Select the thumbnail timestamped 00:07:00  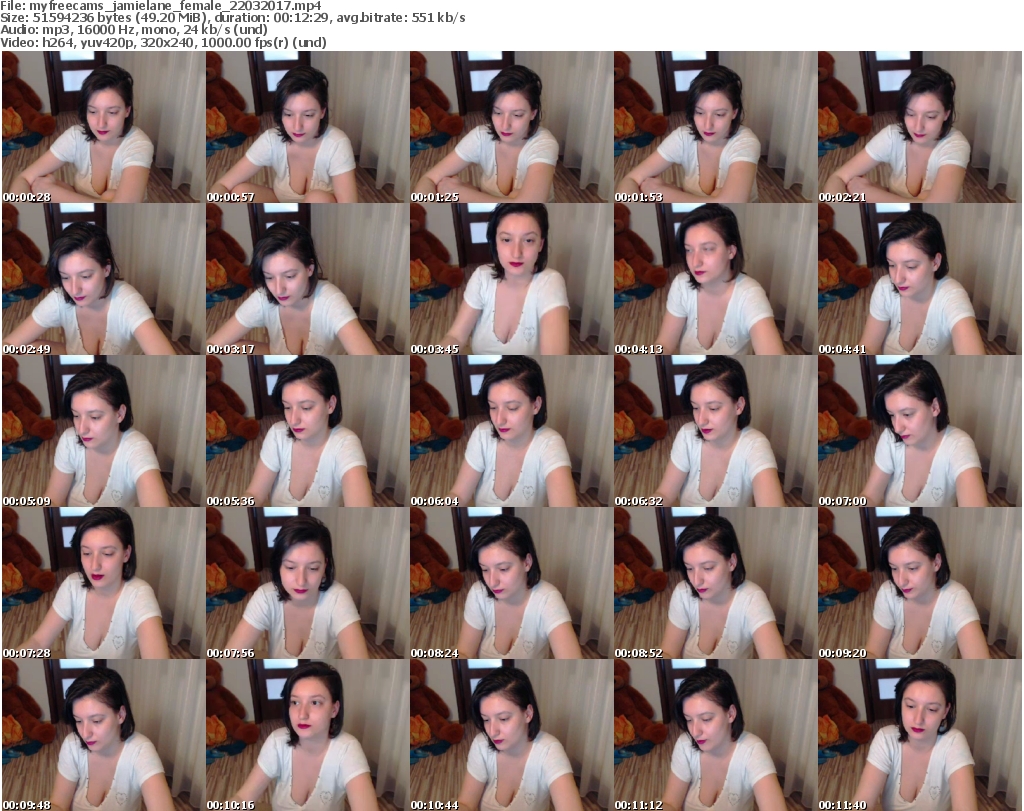[920, 431]
